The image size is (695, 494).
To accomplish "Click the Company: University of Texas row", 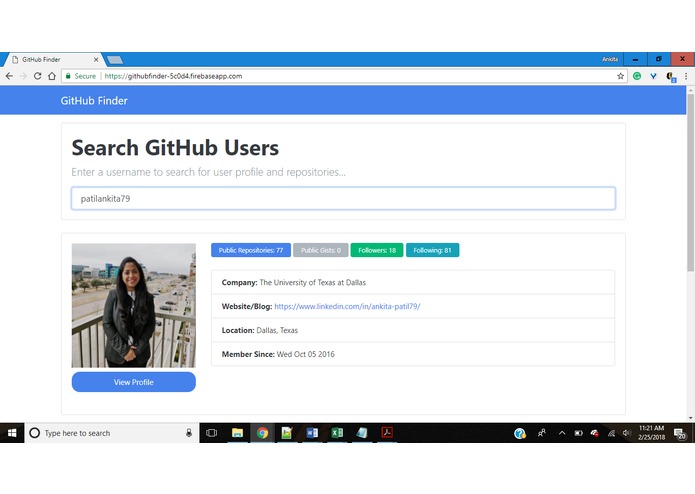I will pyautogui.click(x=413, y=282).
